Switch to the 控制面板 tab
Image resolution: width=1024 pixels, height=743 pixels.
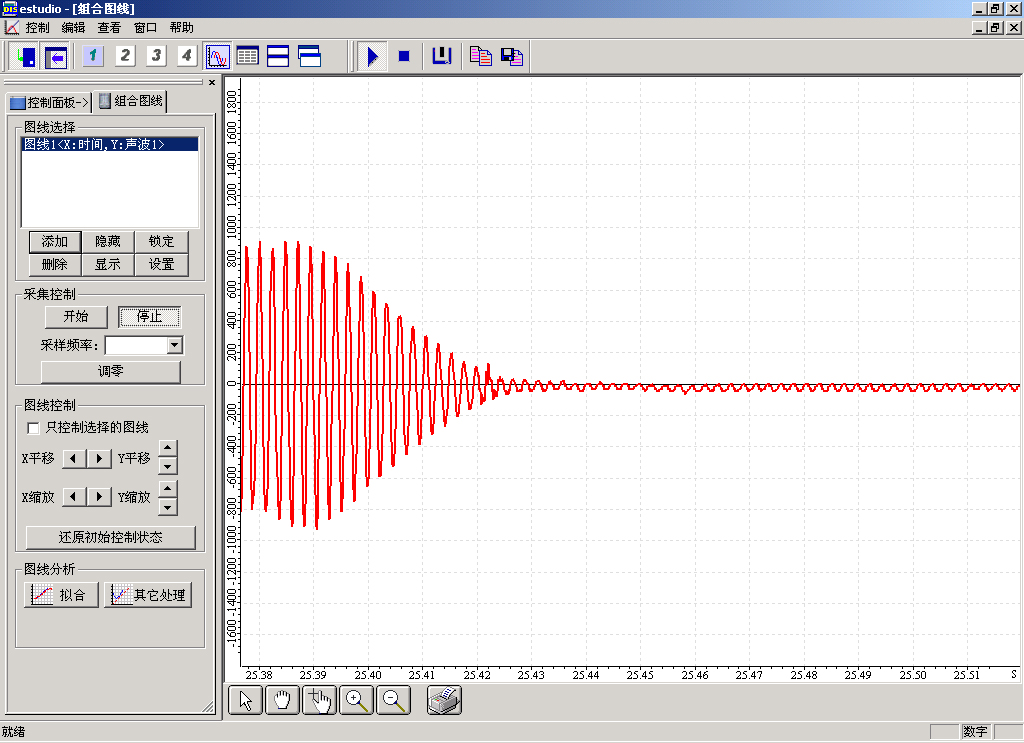[x=49, y=102]
